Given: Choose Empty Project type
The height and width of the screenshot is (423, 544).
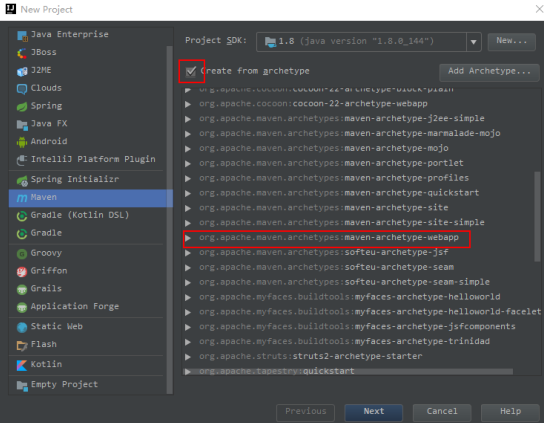Looking at the screenshot, I should pos(87,385).
